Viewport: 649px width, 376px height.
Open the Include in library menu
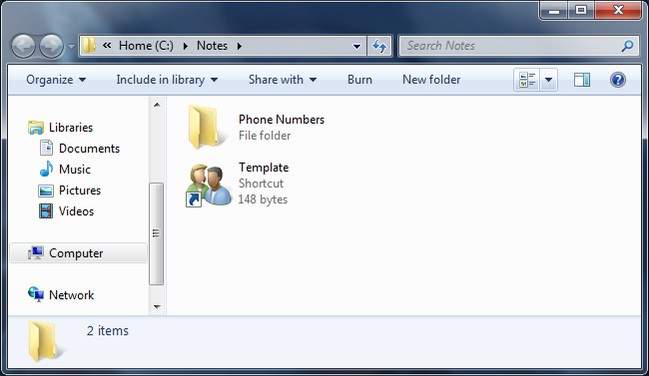(167, 80)
